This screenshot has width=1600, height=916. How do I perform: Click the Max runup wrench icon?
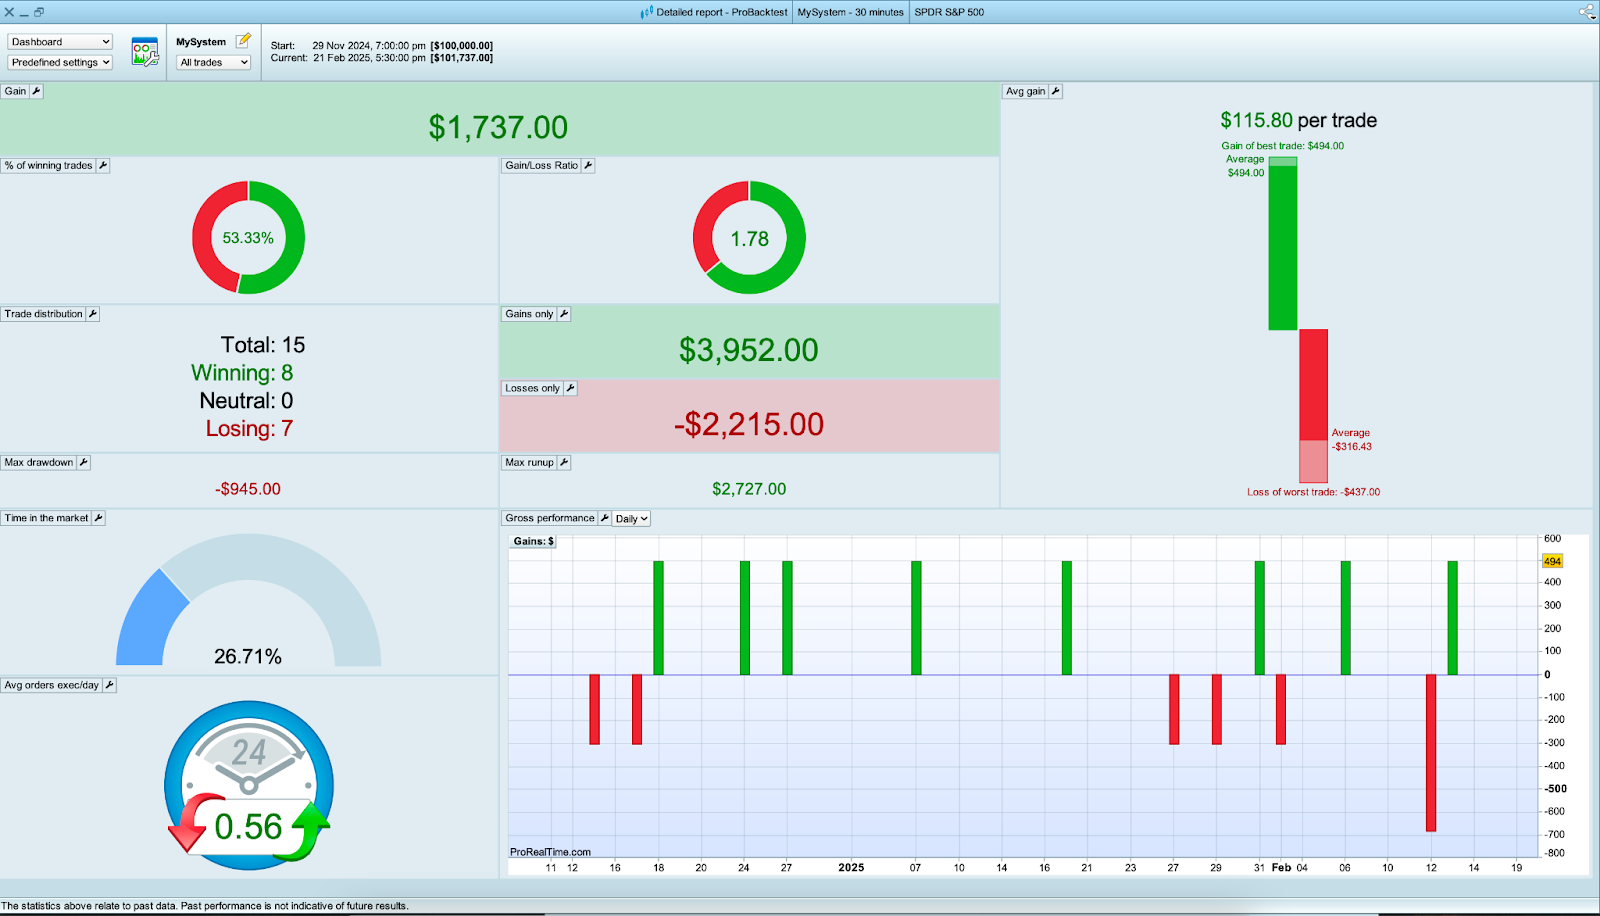(x=564, y=463)
